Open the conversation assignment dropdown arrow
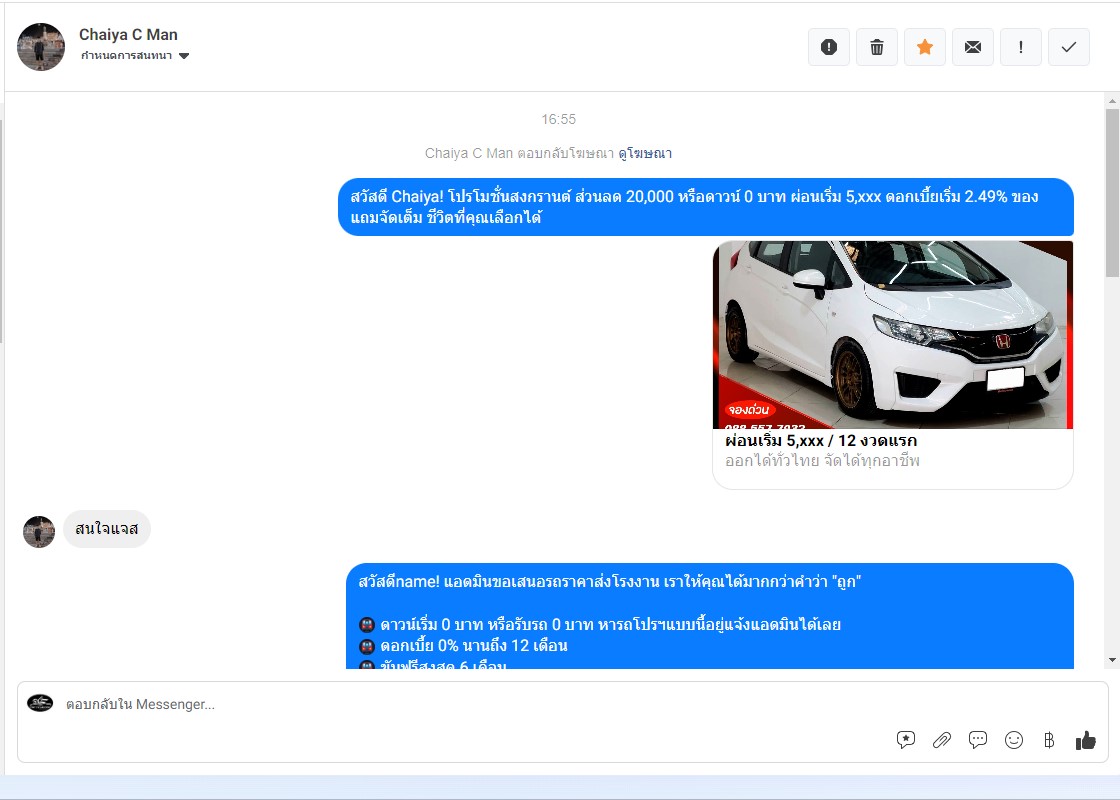Image resolution: width=1120 pixels, height=800 pixels. [x=184, y=56]
